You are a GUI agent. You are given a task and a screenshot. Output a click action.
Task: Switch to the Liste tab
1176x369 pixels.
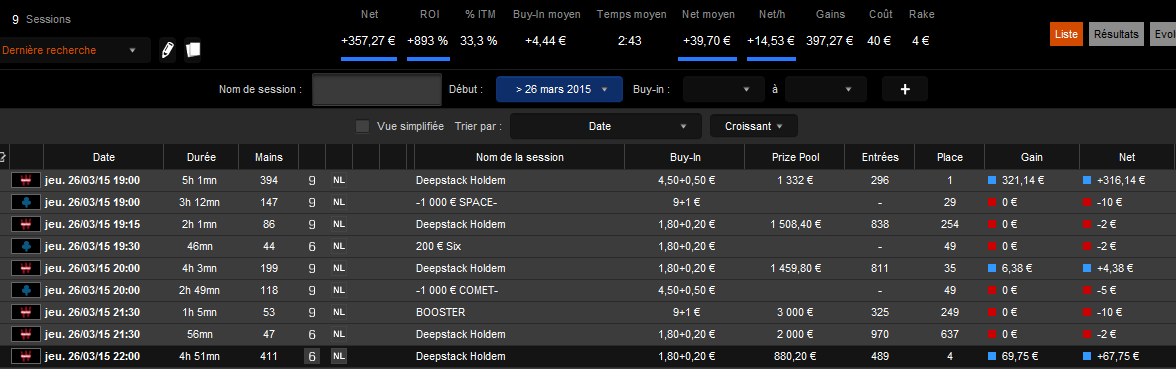coord(1066,34)
